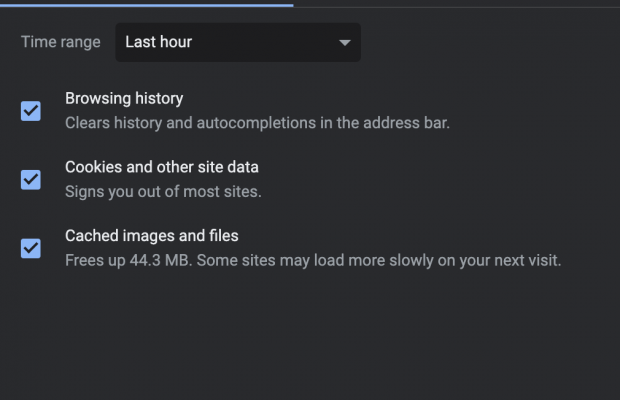This screenshot has width=620, height=400.
Task: Click the 'Cached images and files' label
Action: coord(151,236)
